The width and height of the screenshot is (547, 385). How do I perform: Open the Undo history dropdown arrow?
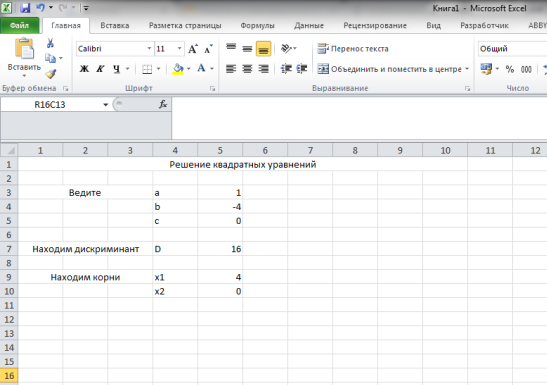click(51, 7)
